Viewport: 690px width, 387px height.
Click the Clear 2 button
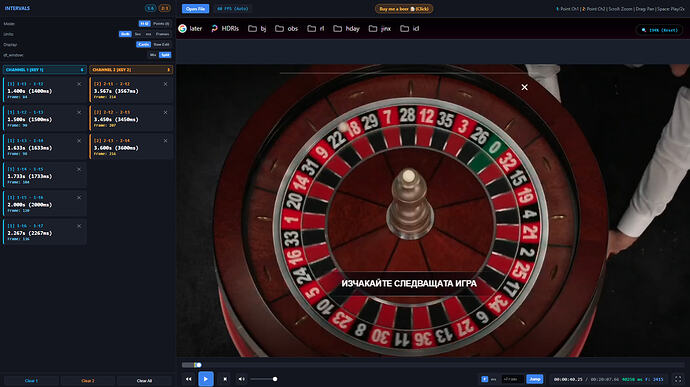pyautogui.click(x=88, y=380)
